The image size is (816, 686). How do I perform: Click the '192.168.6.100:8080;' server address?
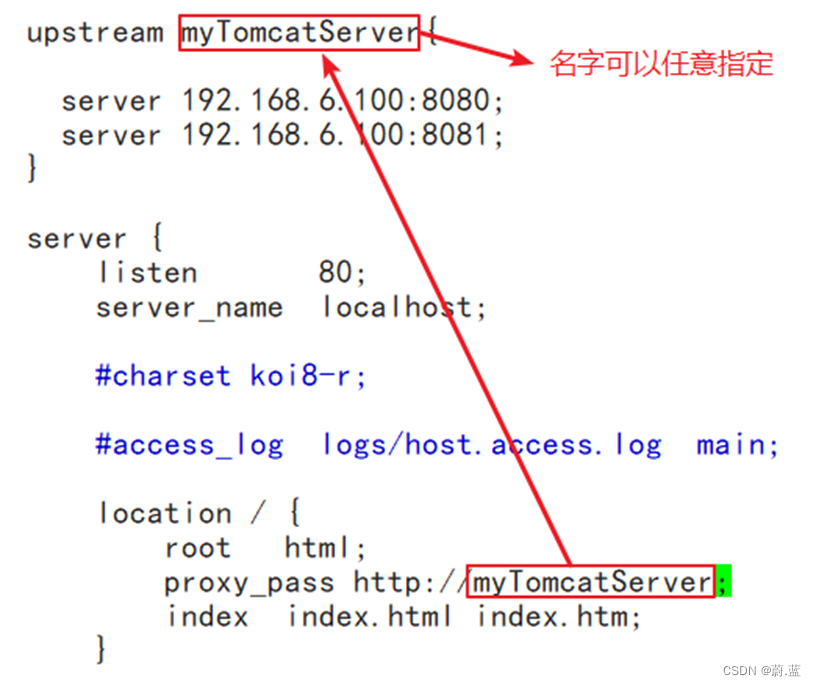pos(342,100)
